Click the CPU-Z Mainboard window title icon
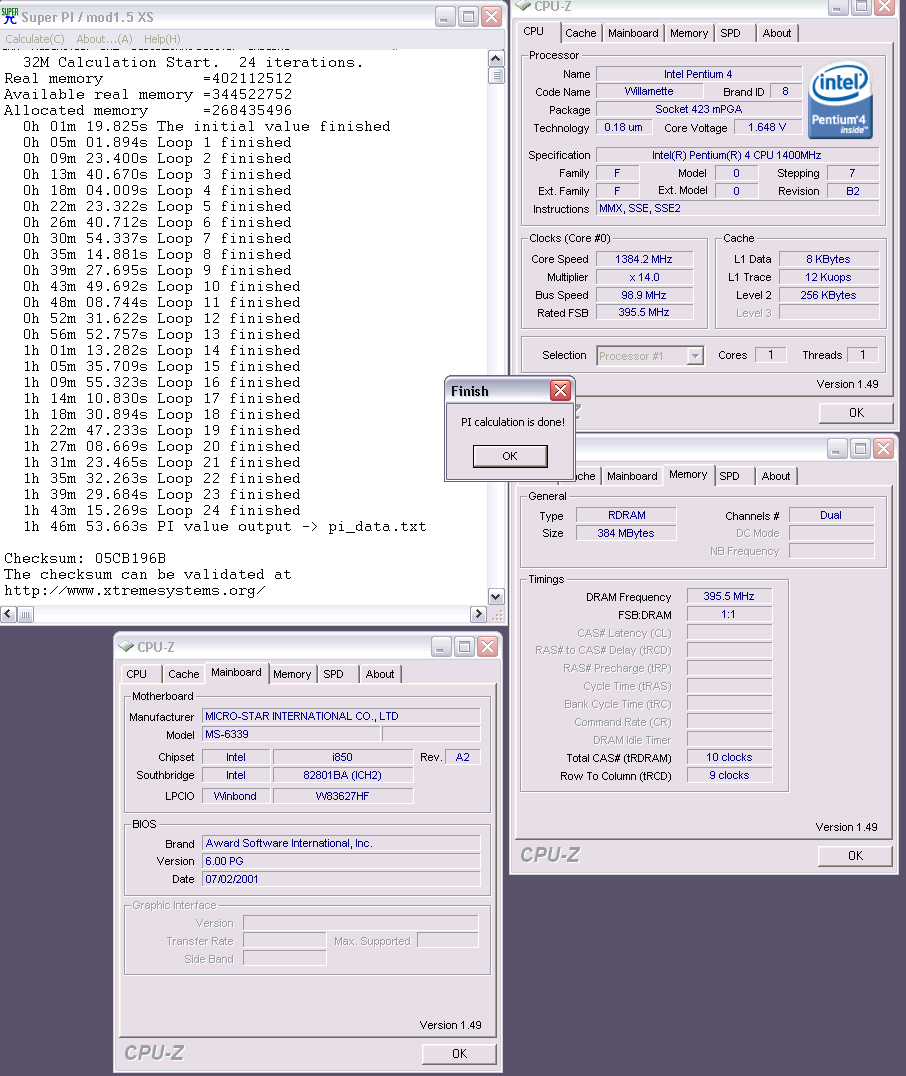The height and width of the screenshot is (1076, 906). tap(126, 646)
